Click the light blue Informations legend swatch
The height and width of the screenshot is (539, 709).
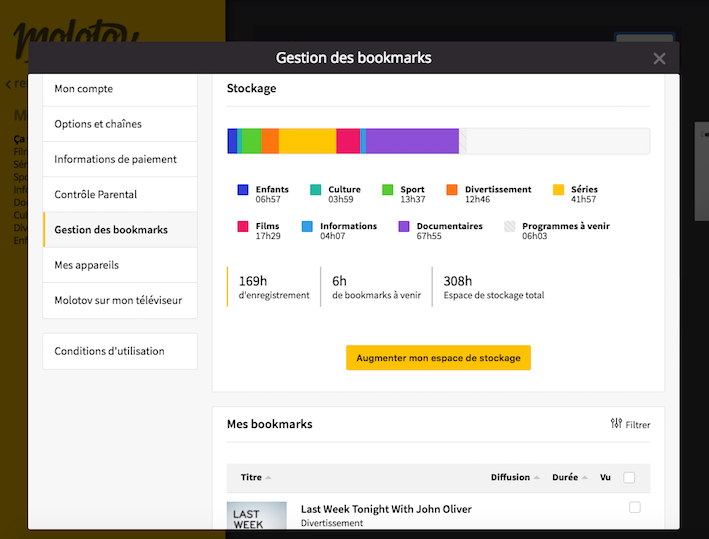pyautogui.click(x=307, y=226)
